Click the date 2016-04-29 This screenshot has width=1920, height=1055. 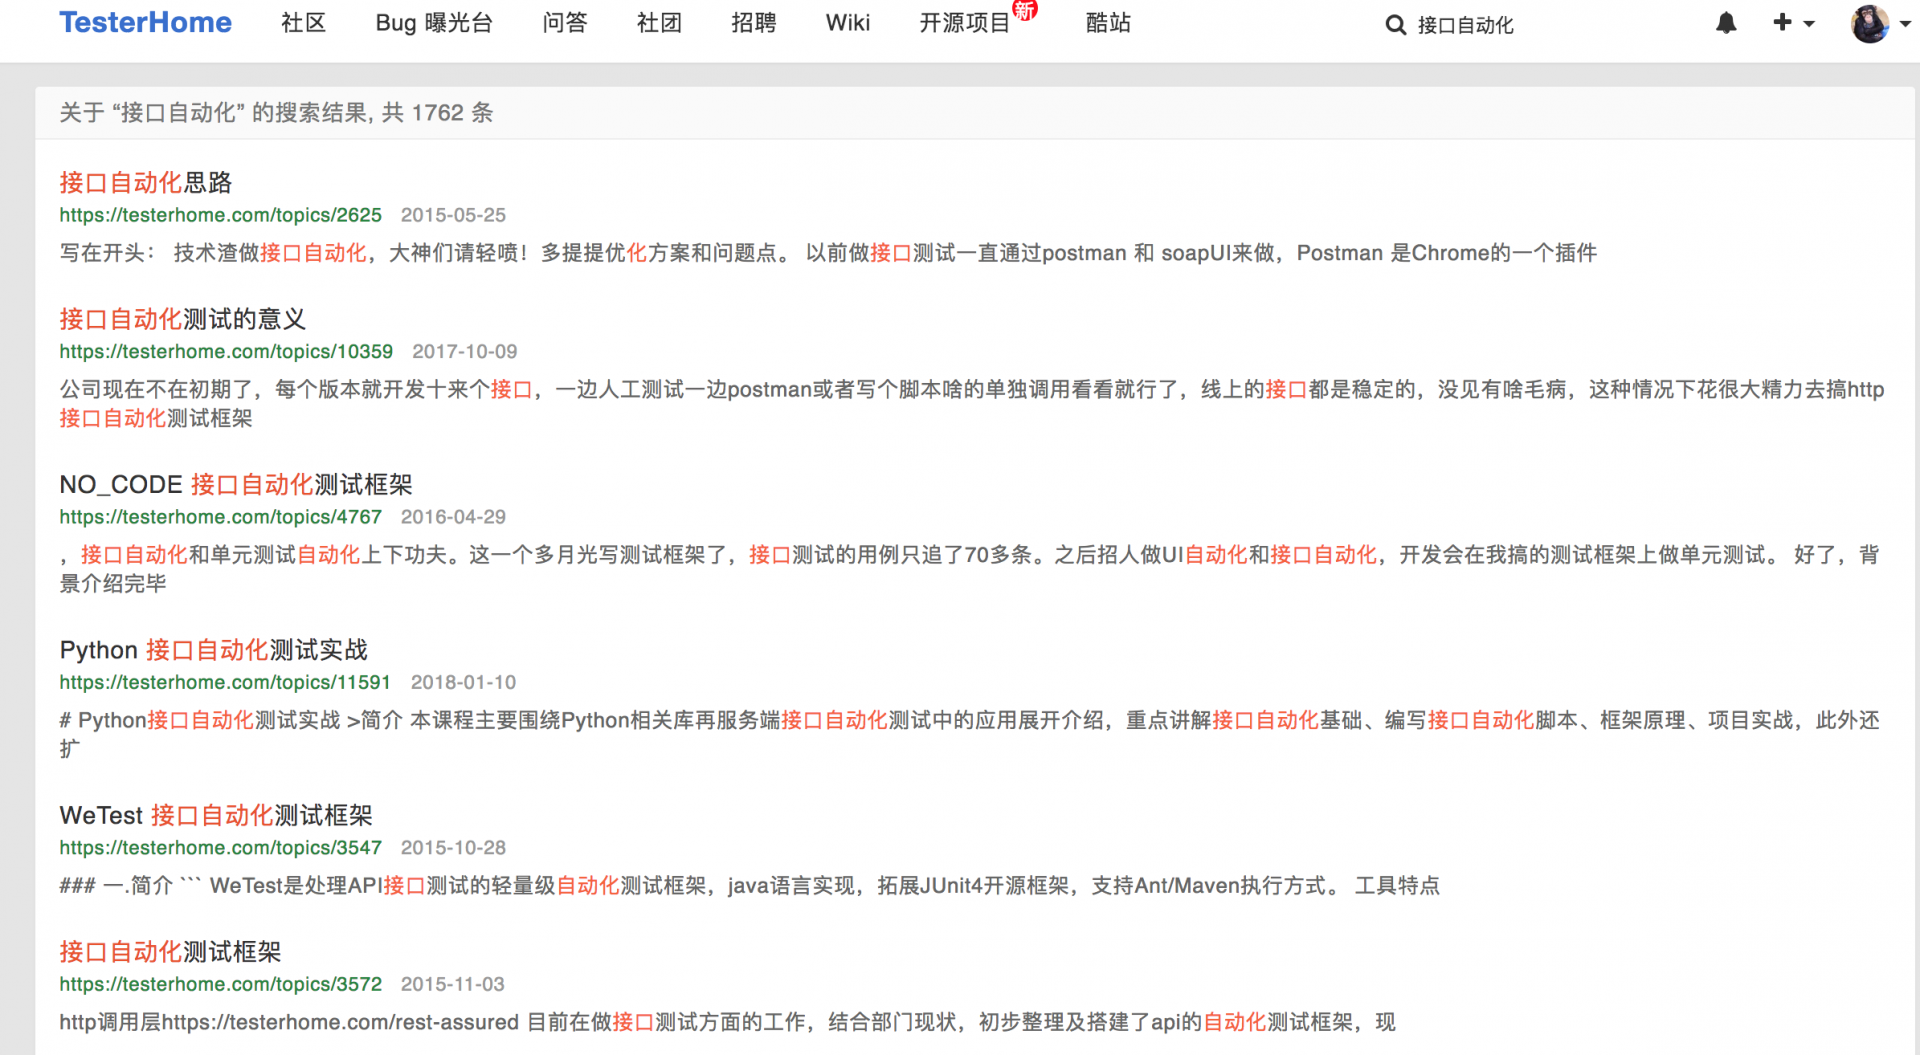[453, 517]
